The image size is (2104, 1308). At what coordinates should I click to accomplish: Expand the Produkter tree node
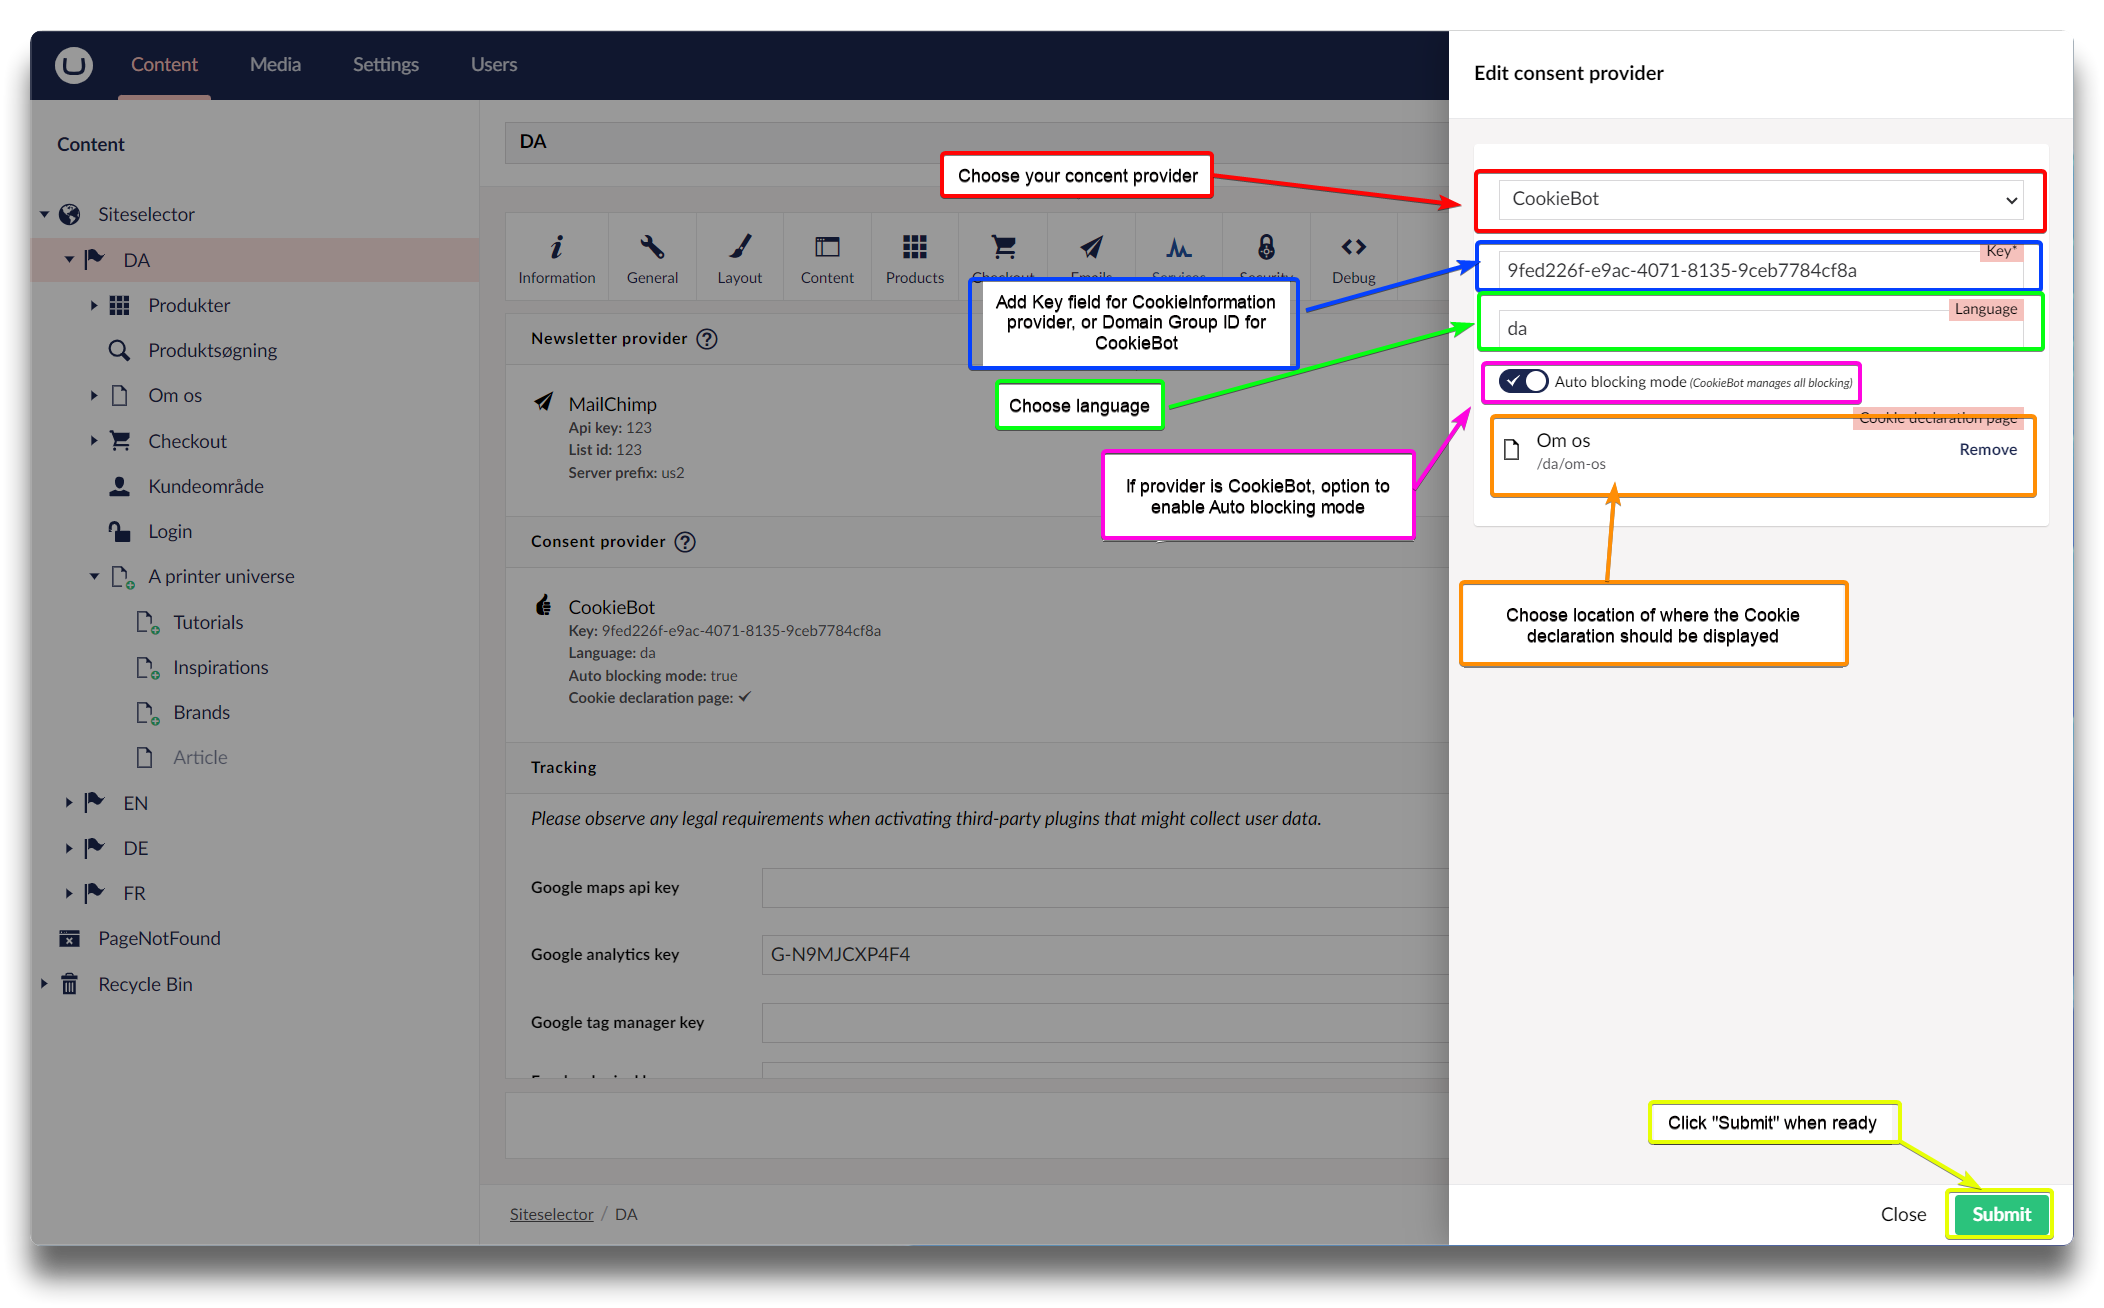click(94, 305)
